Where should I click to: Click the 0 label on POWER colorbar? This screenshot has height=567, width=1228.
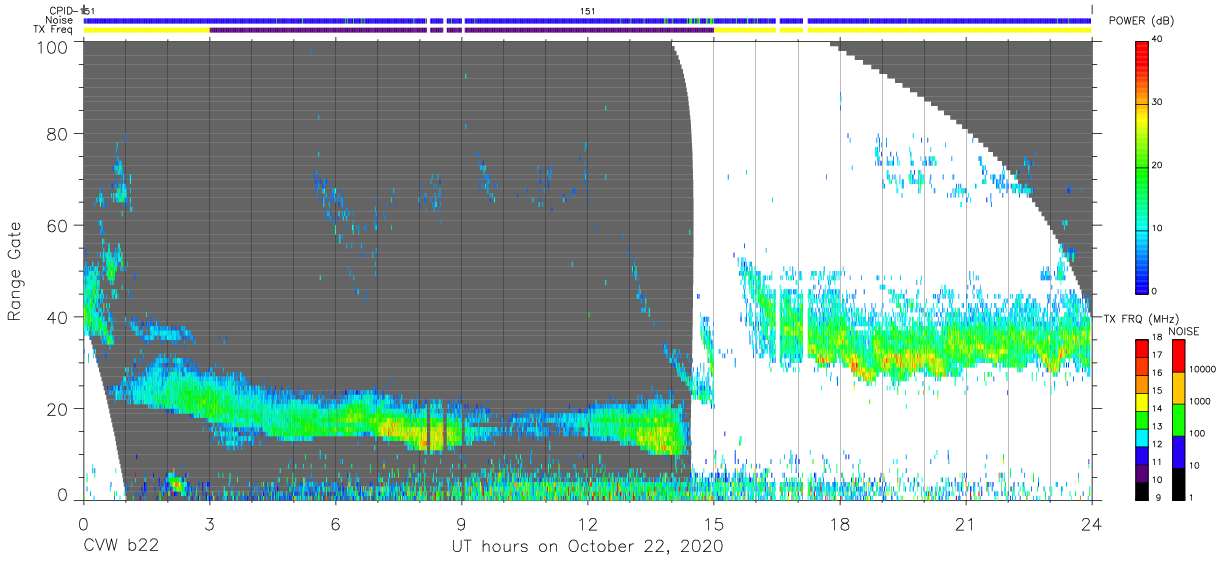[x=1156, y=291]
